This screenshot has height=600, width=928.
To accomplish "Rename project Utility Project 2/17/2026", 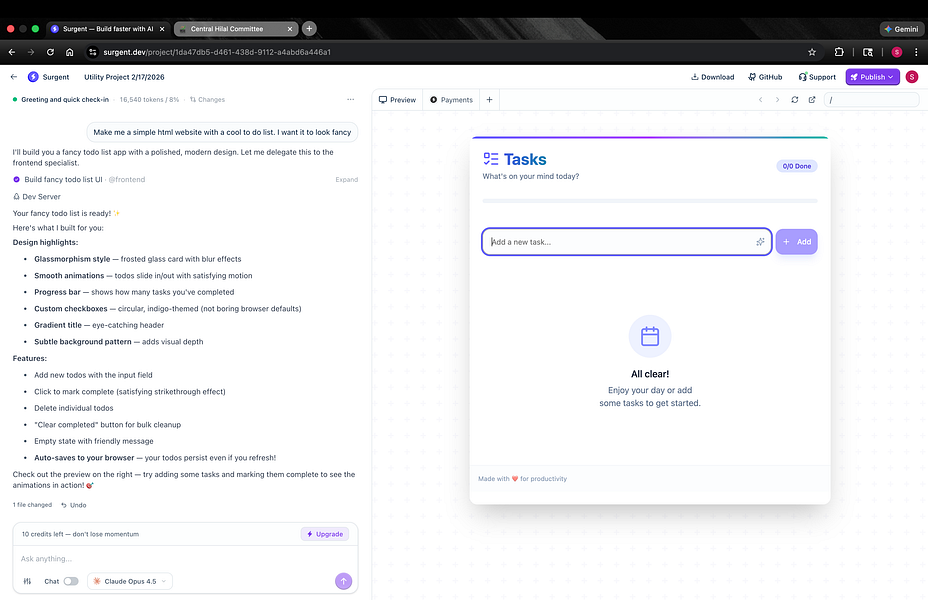I will click(124, 77).
